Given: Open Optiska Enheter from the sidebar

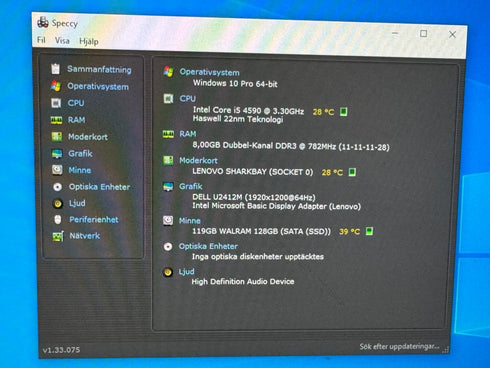Looking at the screenshot, I should click(x=99, y=187).
